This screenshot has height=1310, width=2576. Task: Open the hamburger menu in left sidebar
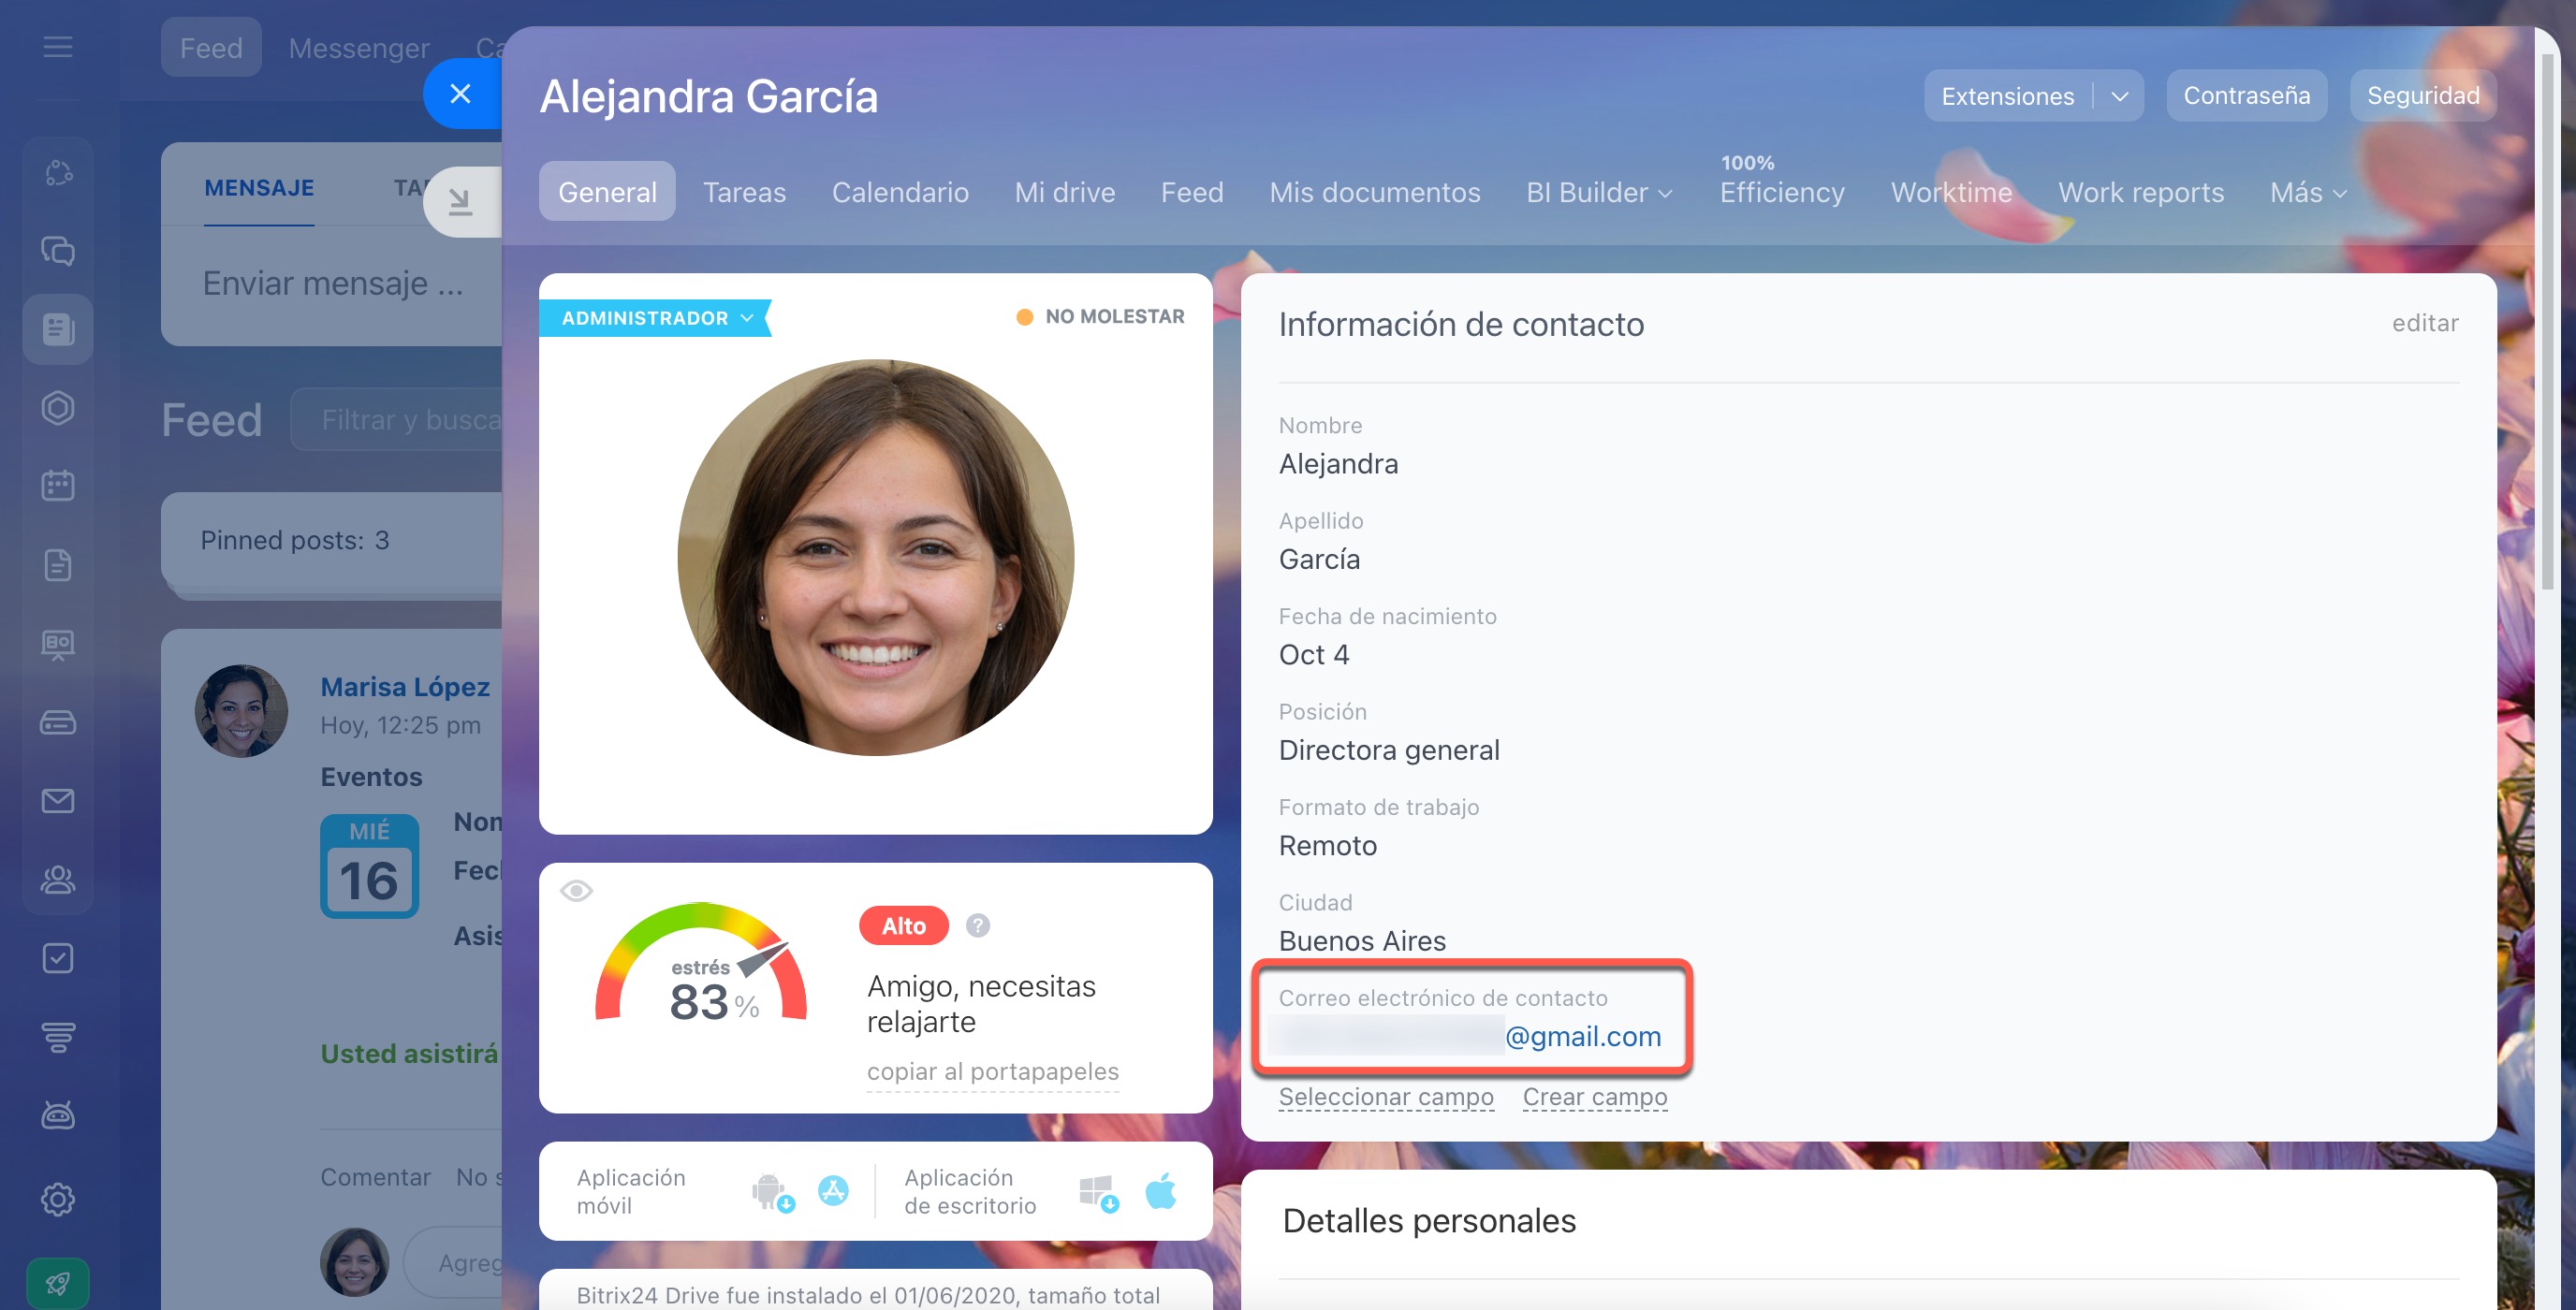coord(58,47)
